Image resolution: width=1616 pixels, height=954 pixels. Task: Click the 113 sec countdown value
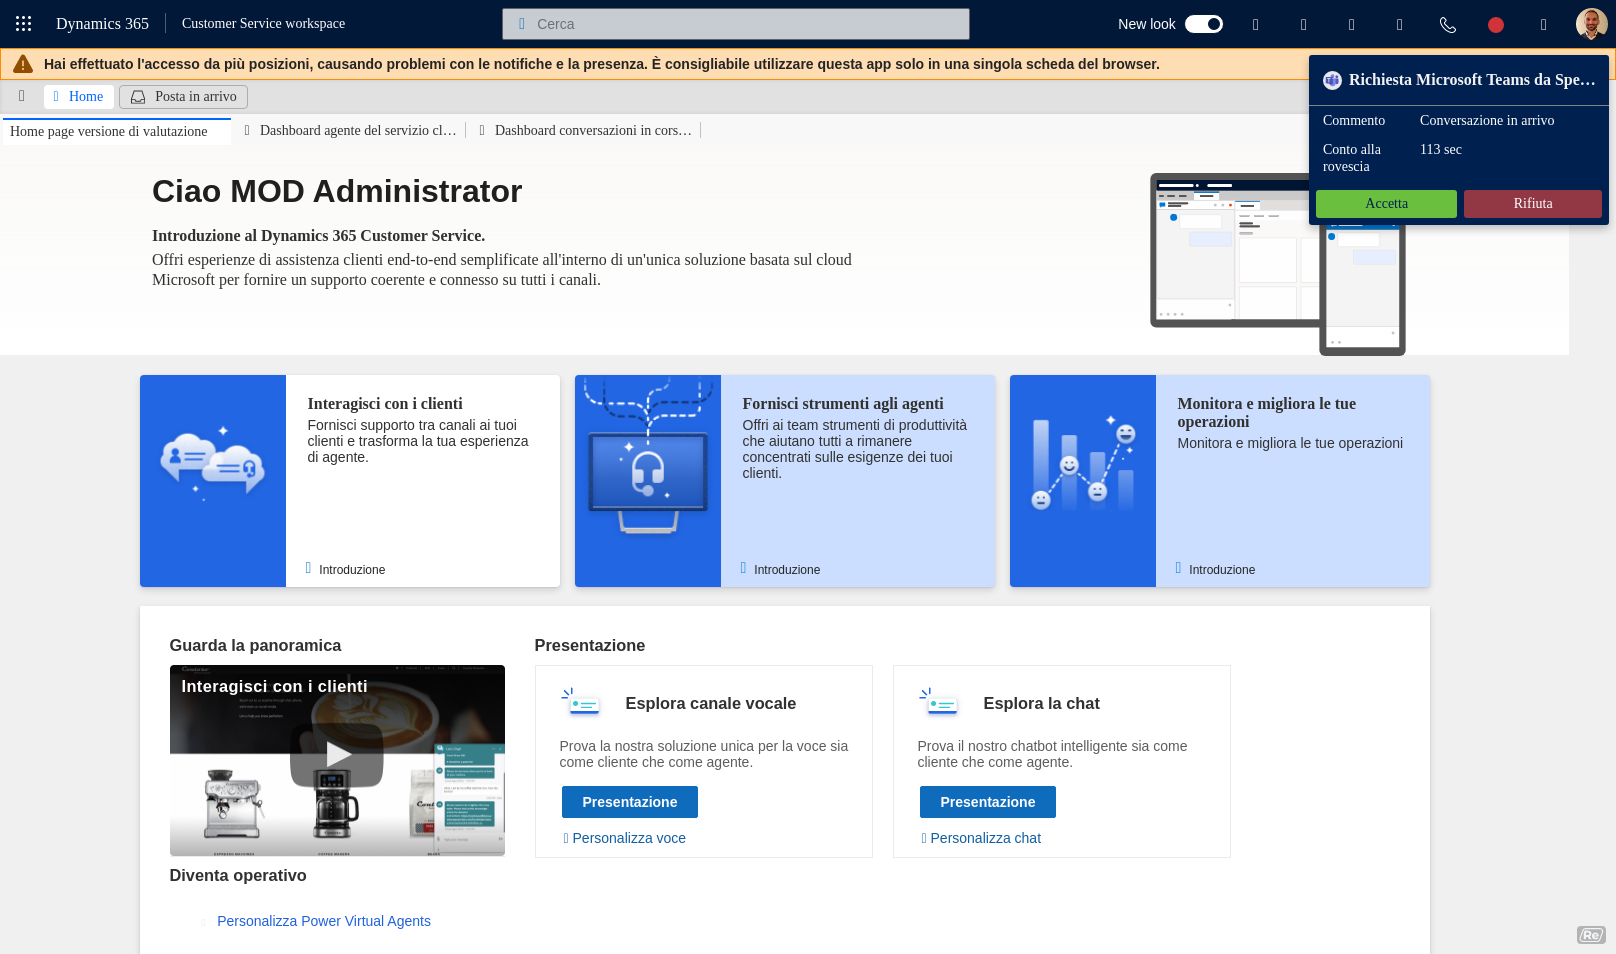click(1441, 149)
